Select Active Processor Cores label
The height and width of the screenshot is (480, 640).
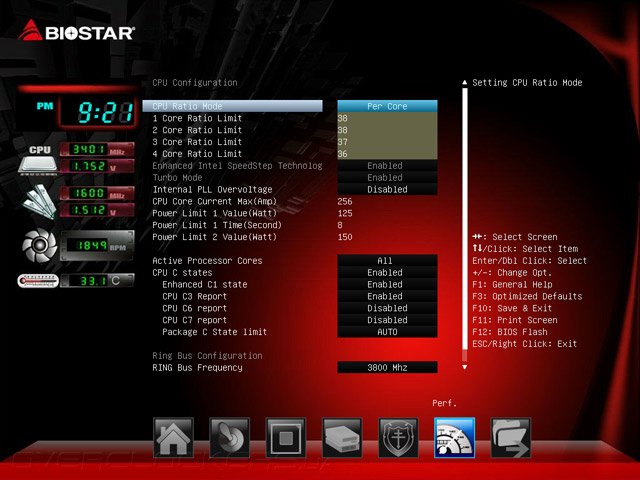coord(207,260)
